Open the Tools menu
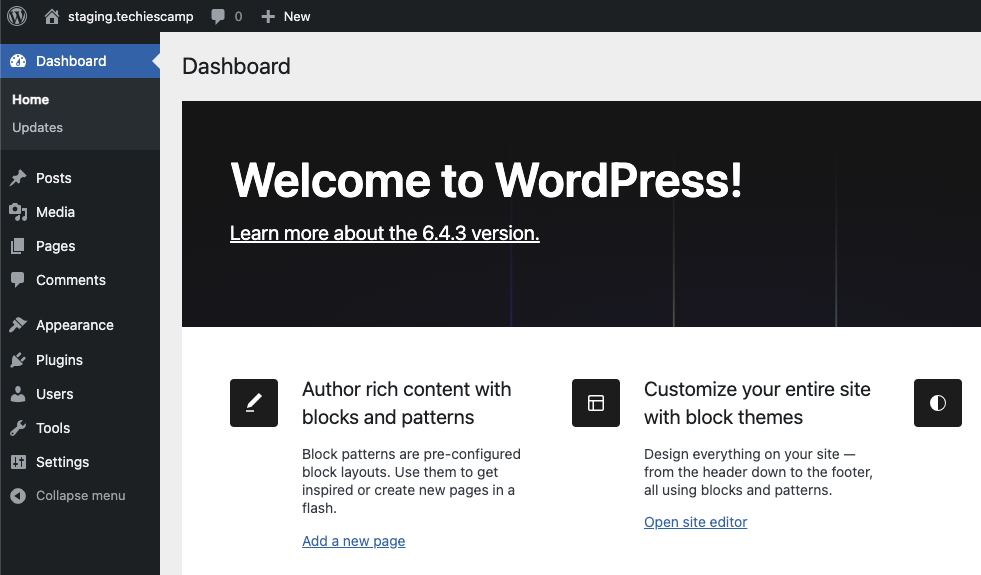Image resolution: width=981 pixels, height=575 pixels. 53,428
